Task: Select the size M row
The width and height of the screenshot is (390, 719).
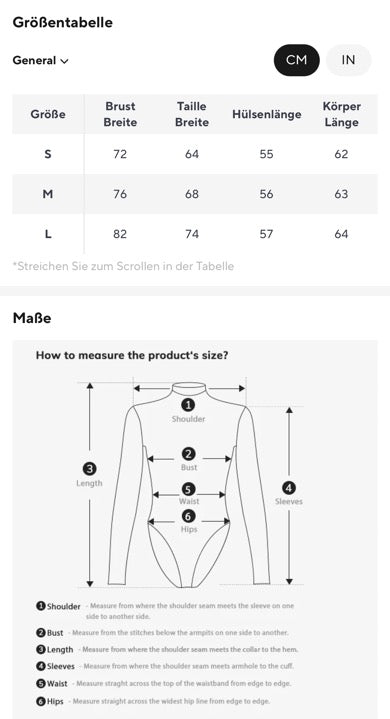Action: (195, 194)
